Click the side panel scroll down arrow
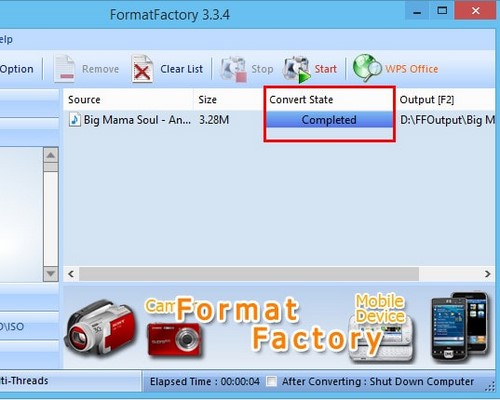Screen dimensions: 500x400 coord(51,274)
